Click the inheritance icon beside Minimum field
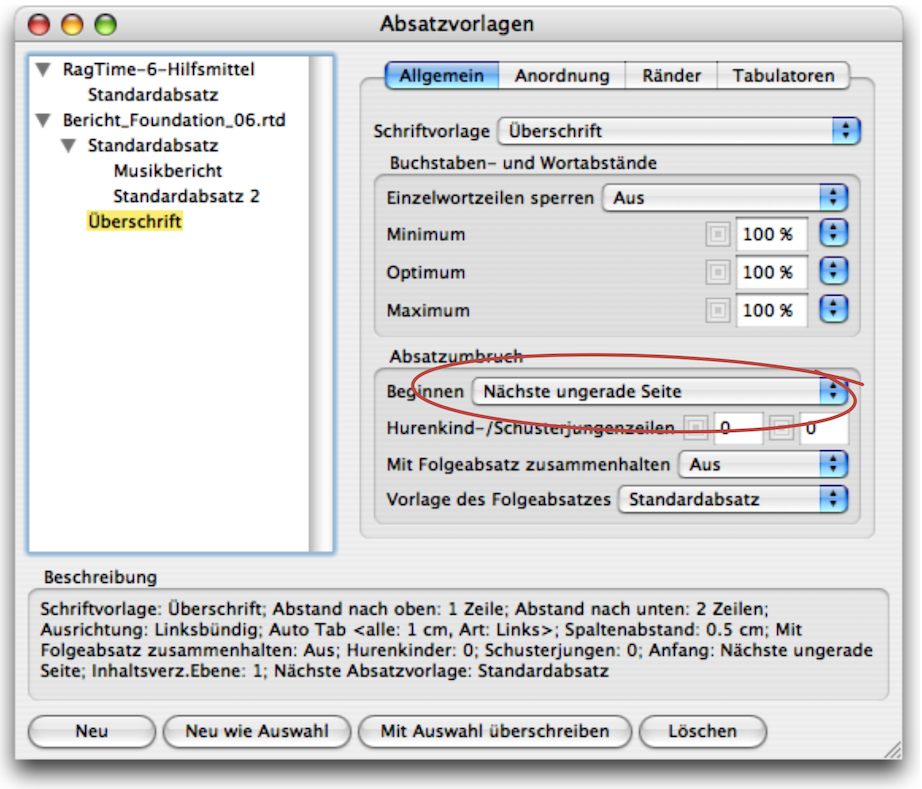 pos(717,235)
